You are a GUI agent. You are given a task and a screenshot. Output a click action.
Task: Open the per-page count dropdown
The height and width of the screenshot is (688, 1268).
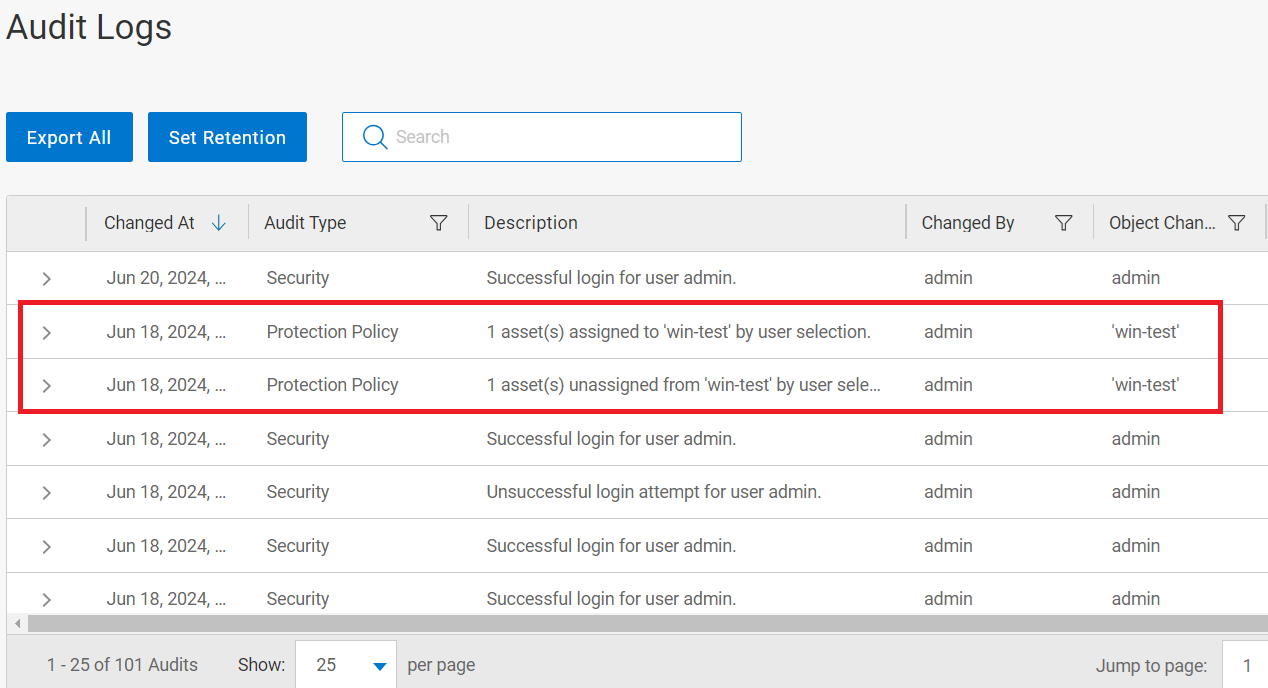(345, 664)
